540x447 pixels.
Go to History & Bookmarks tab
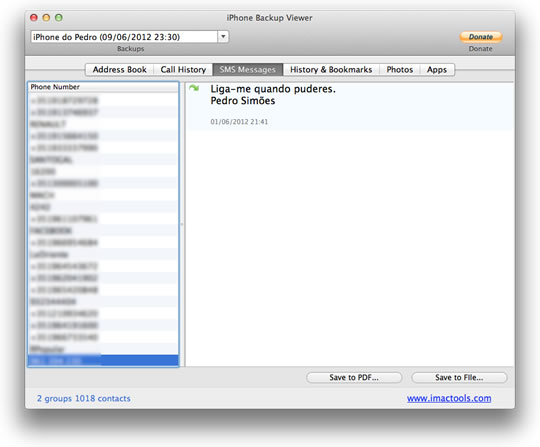click(331, 70)
